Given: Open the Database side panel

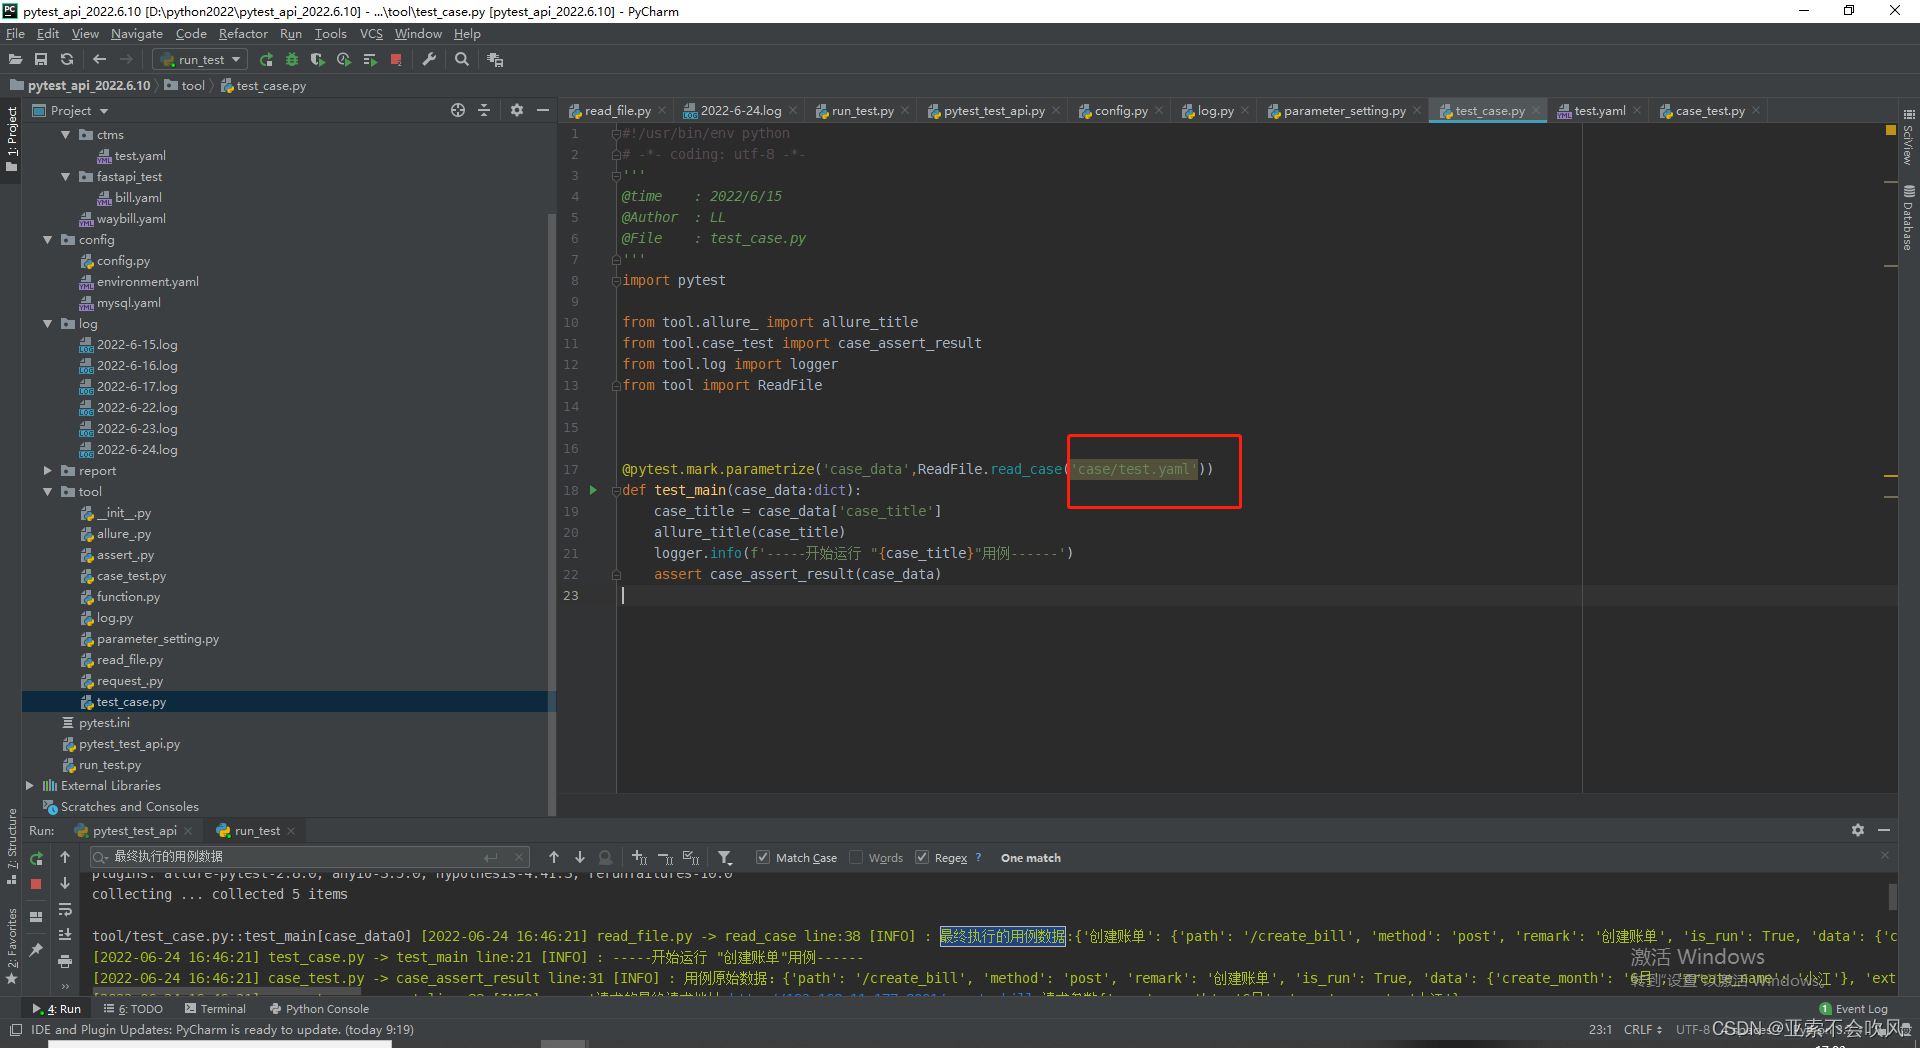Looking at the screenshot, I should (x=1909, y=218).
